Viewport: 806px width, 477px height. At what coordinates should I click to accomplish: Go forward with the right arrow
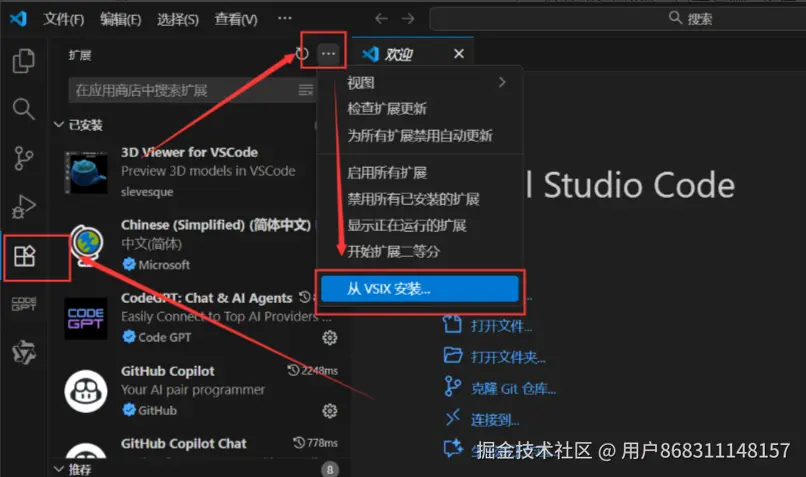[408, 19]
